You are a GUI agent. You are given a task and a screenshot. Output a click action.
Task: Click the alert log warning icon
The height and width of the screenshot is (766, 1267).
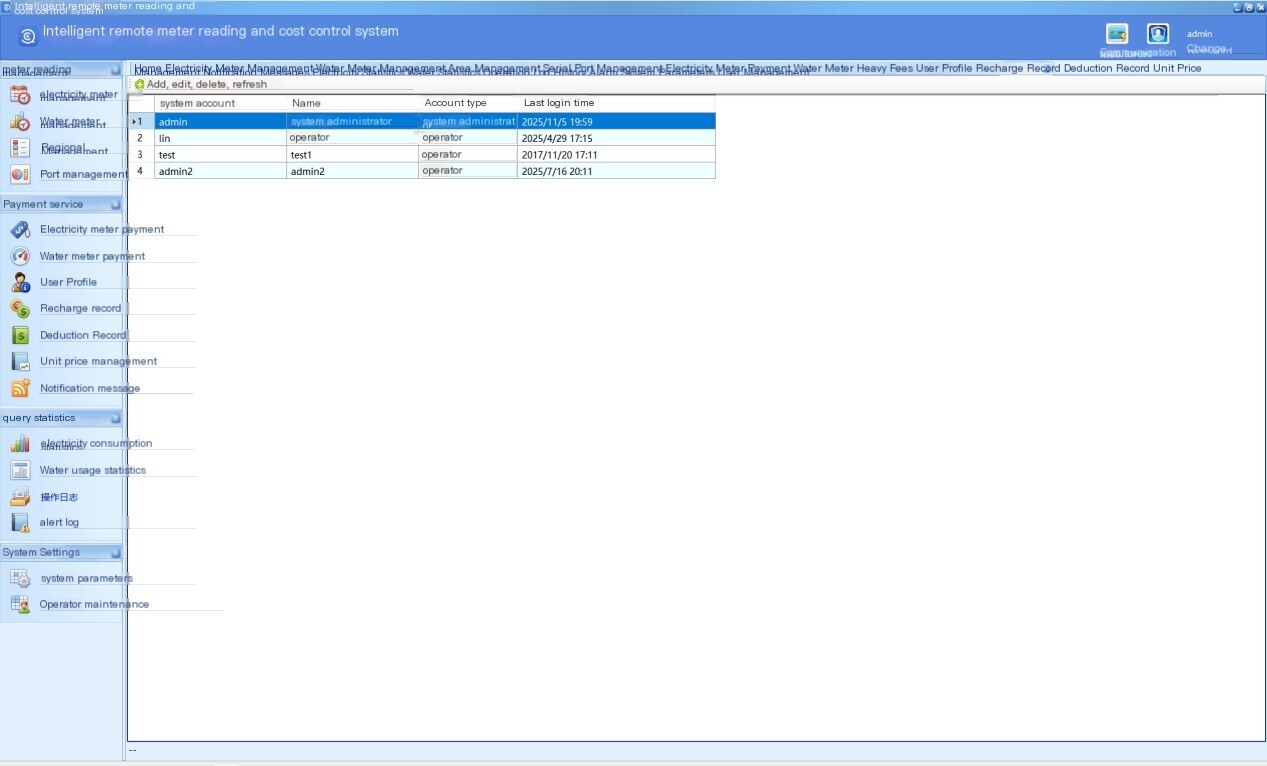tap(20, 522)
